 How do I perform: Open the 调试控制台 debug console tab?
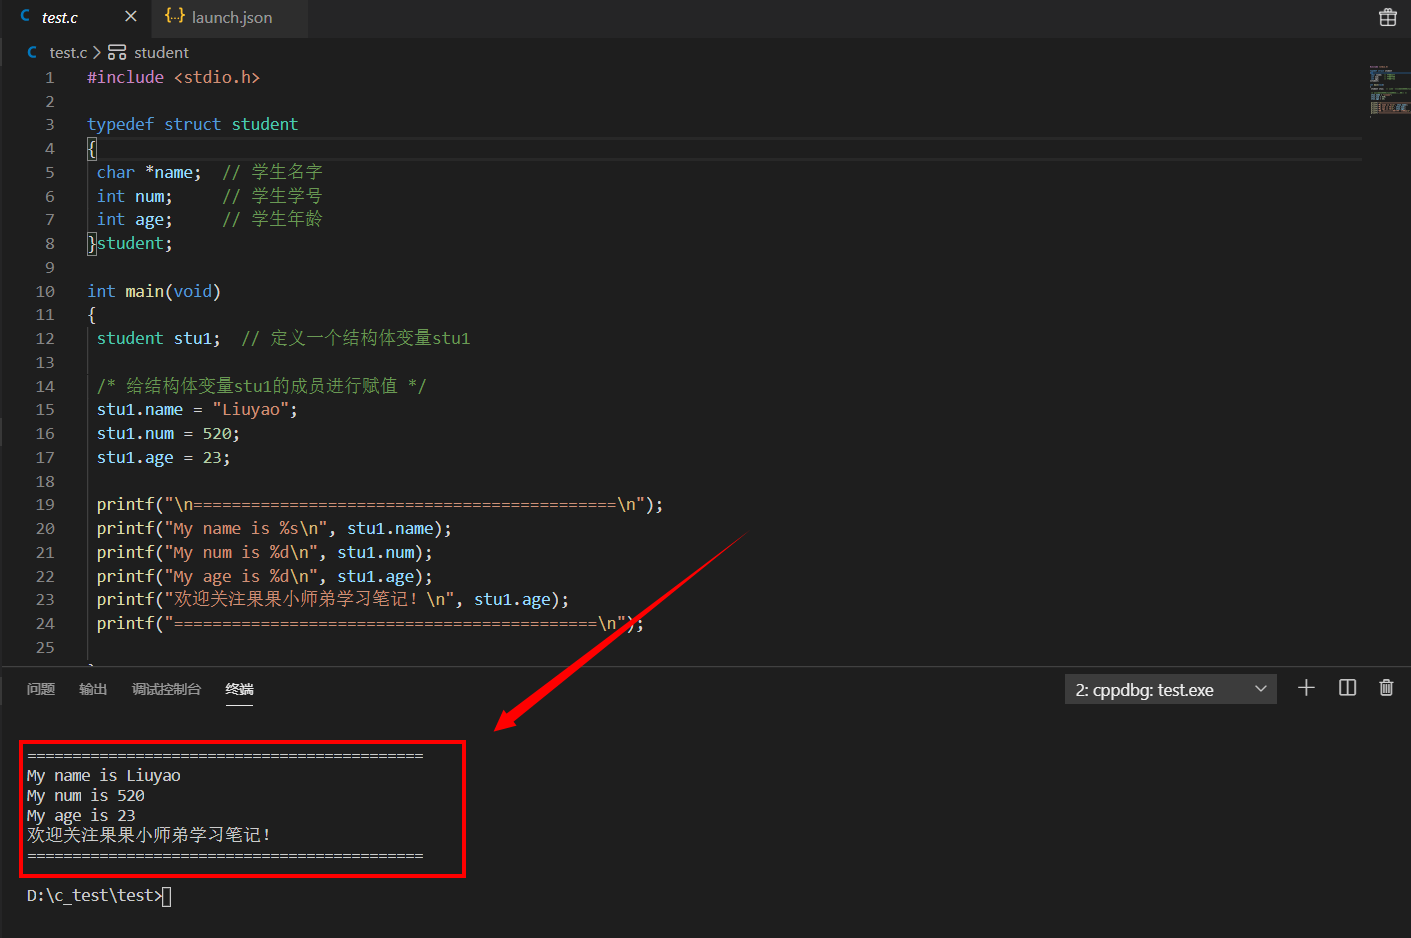pos(166,689)
